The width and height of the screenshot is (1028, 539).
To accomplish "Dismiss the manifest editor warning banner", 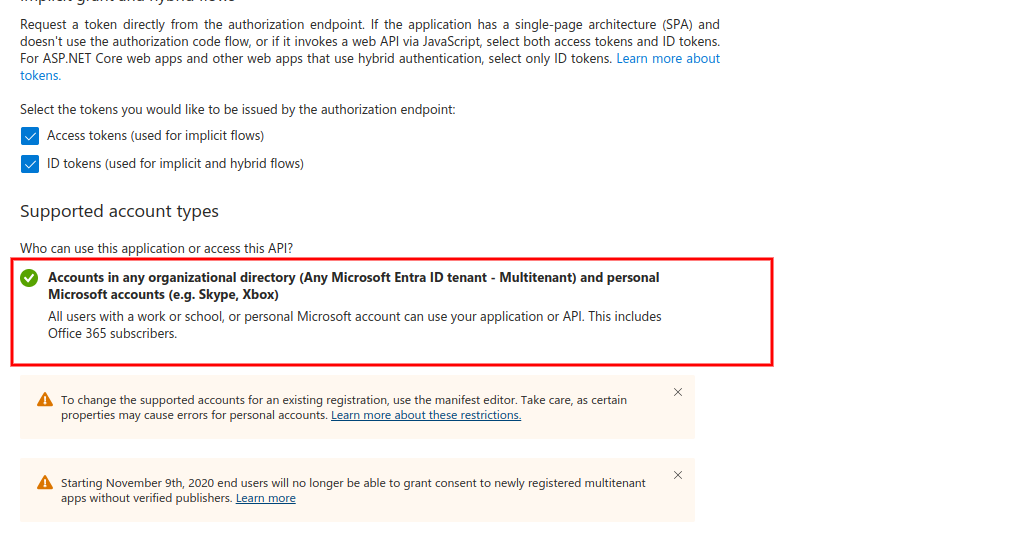I will click(x=678, y=392).
